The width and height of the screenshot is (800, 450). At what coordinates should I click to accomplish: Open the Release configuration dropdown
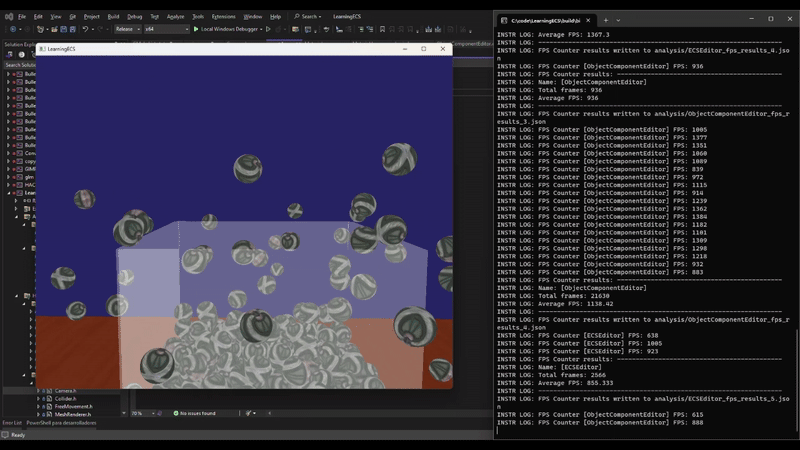coord(128,29)
